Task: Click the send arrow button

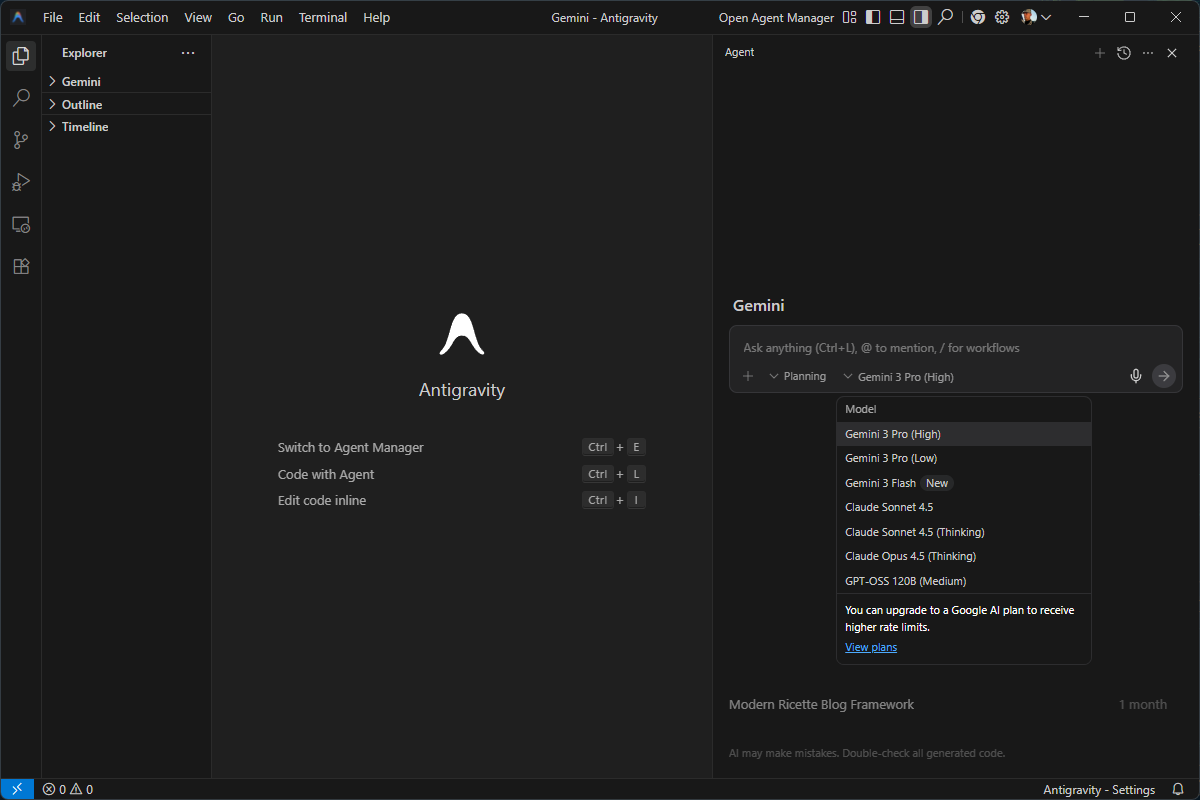Action: pos(1163,376)
